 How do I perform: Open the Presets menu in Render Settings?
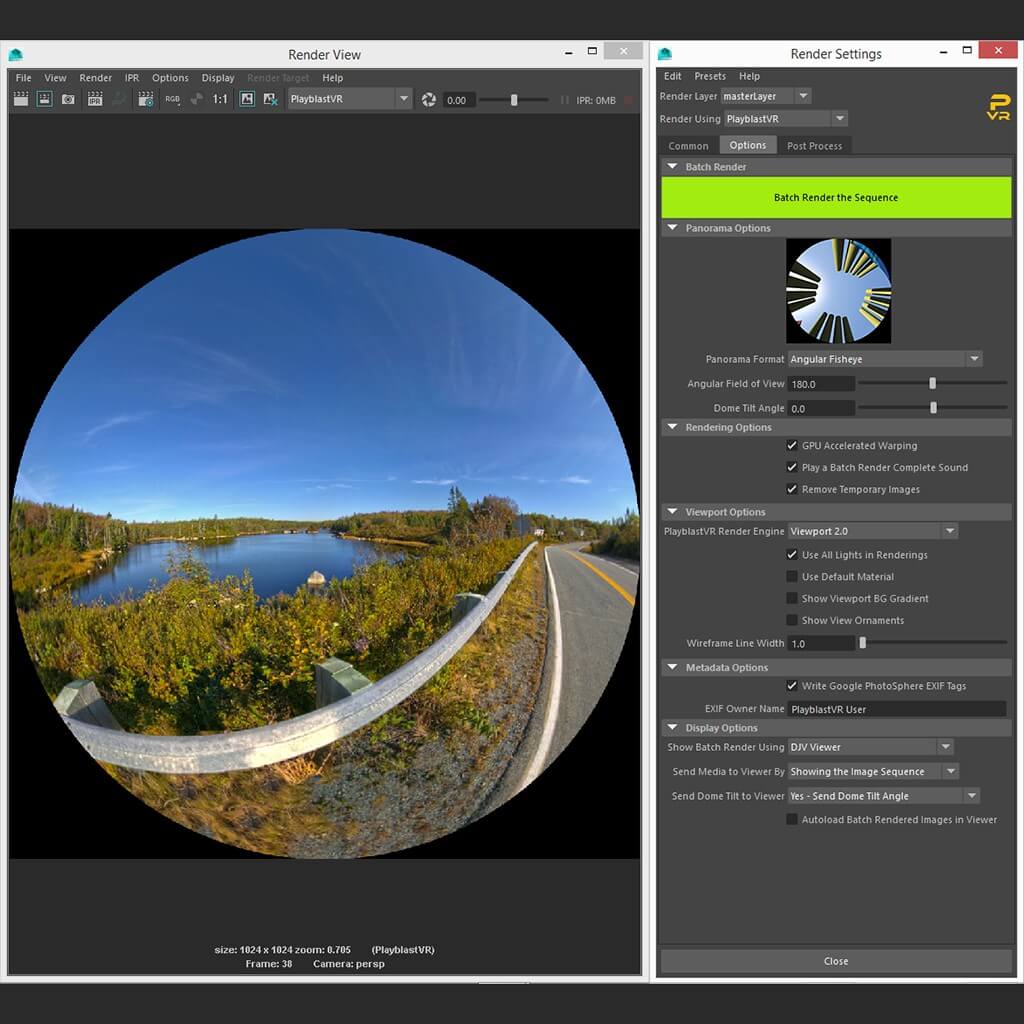(710, 76)
